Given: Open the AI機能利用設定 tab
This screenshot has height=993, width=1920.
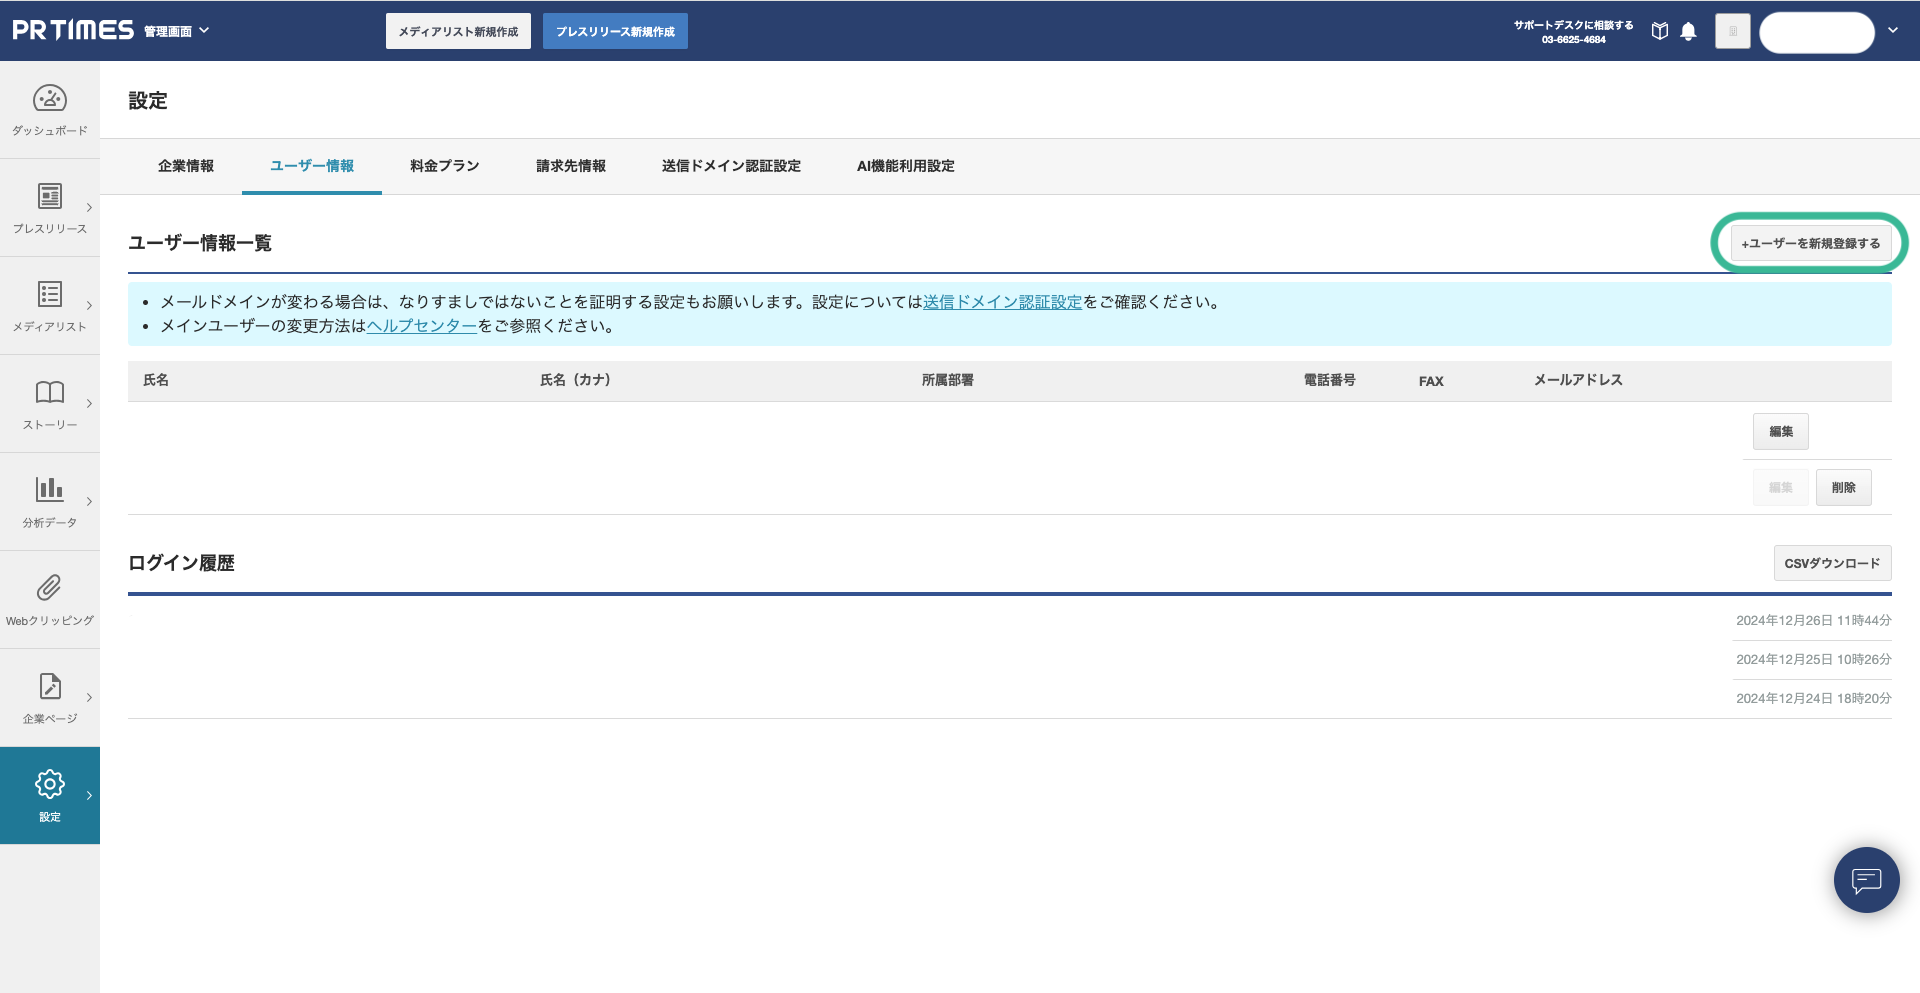Looking at the screenshot, I should 905,166.
